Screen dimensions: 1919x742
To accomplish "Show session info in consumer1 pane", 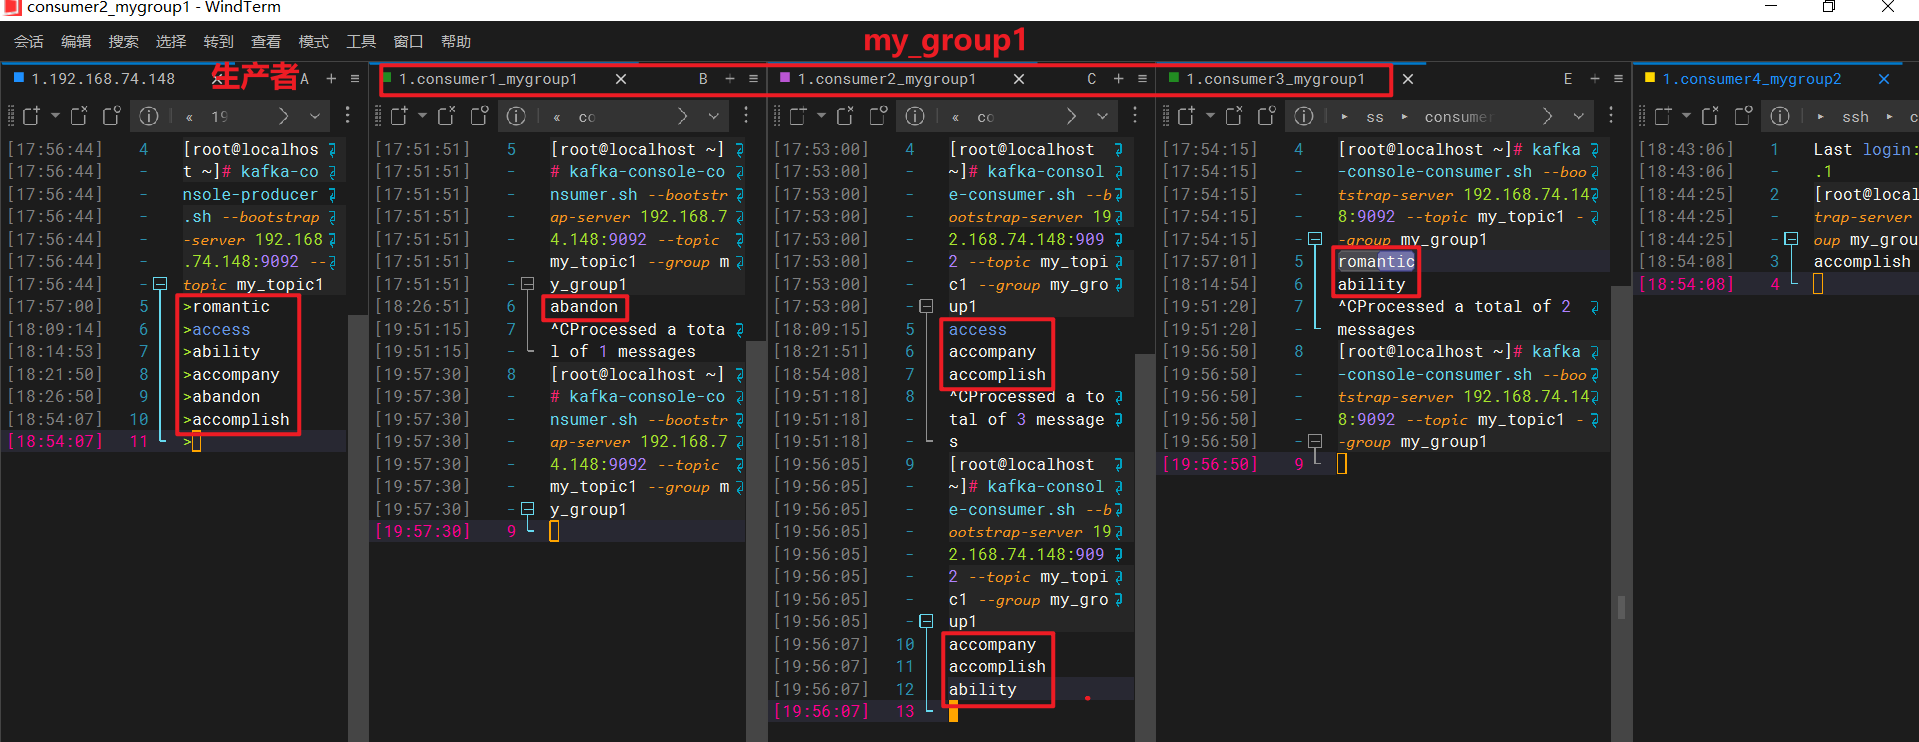I will (517, 116).
